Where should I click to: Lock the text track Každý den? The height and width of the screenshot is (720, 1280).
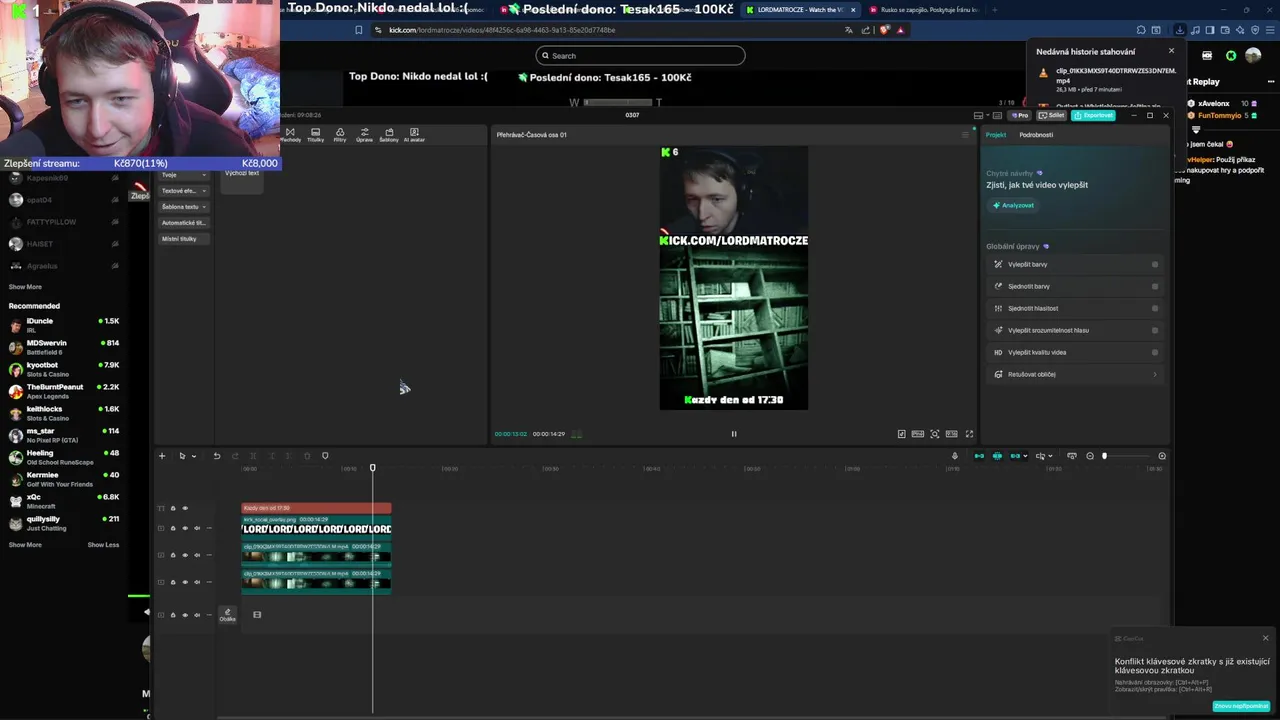coord(173,508)
